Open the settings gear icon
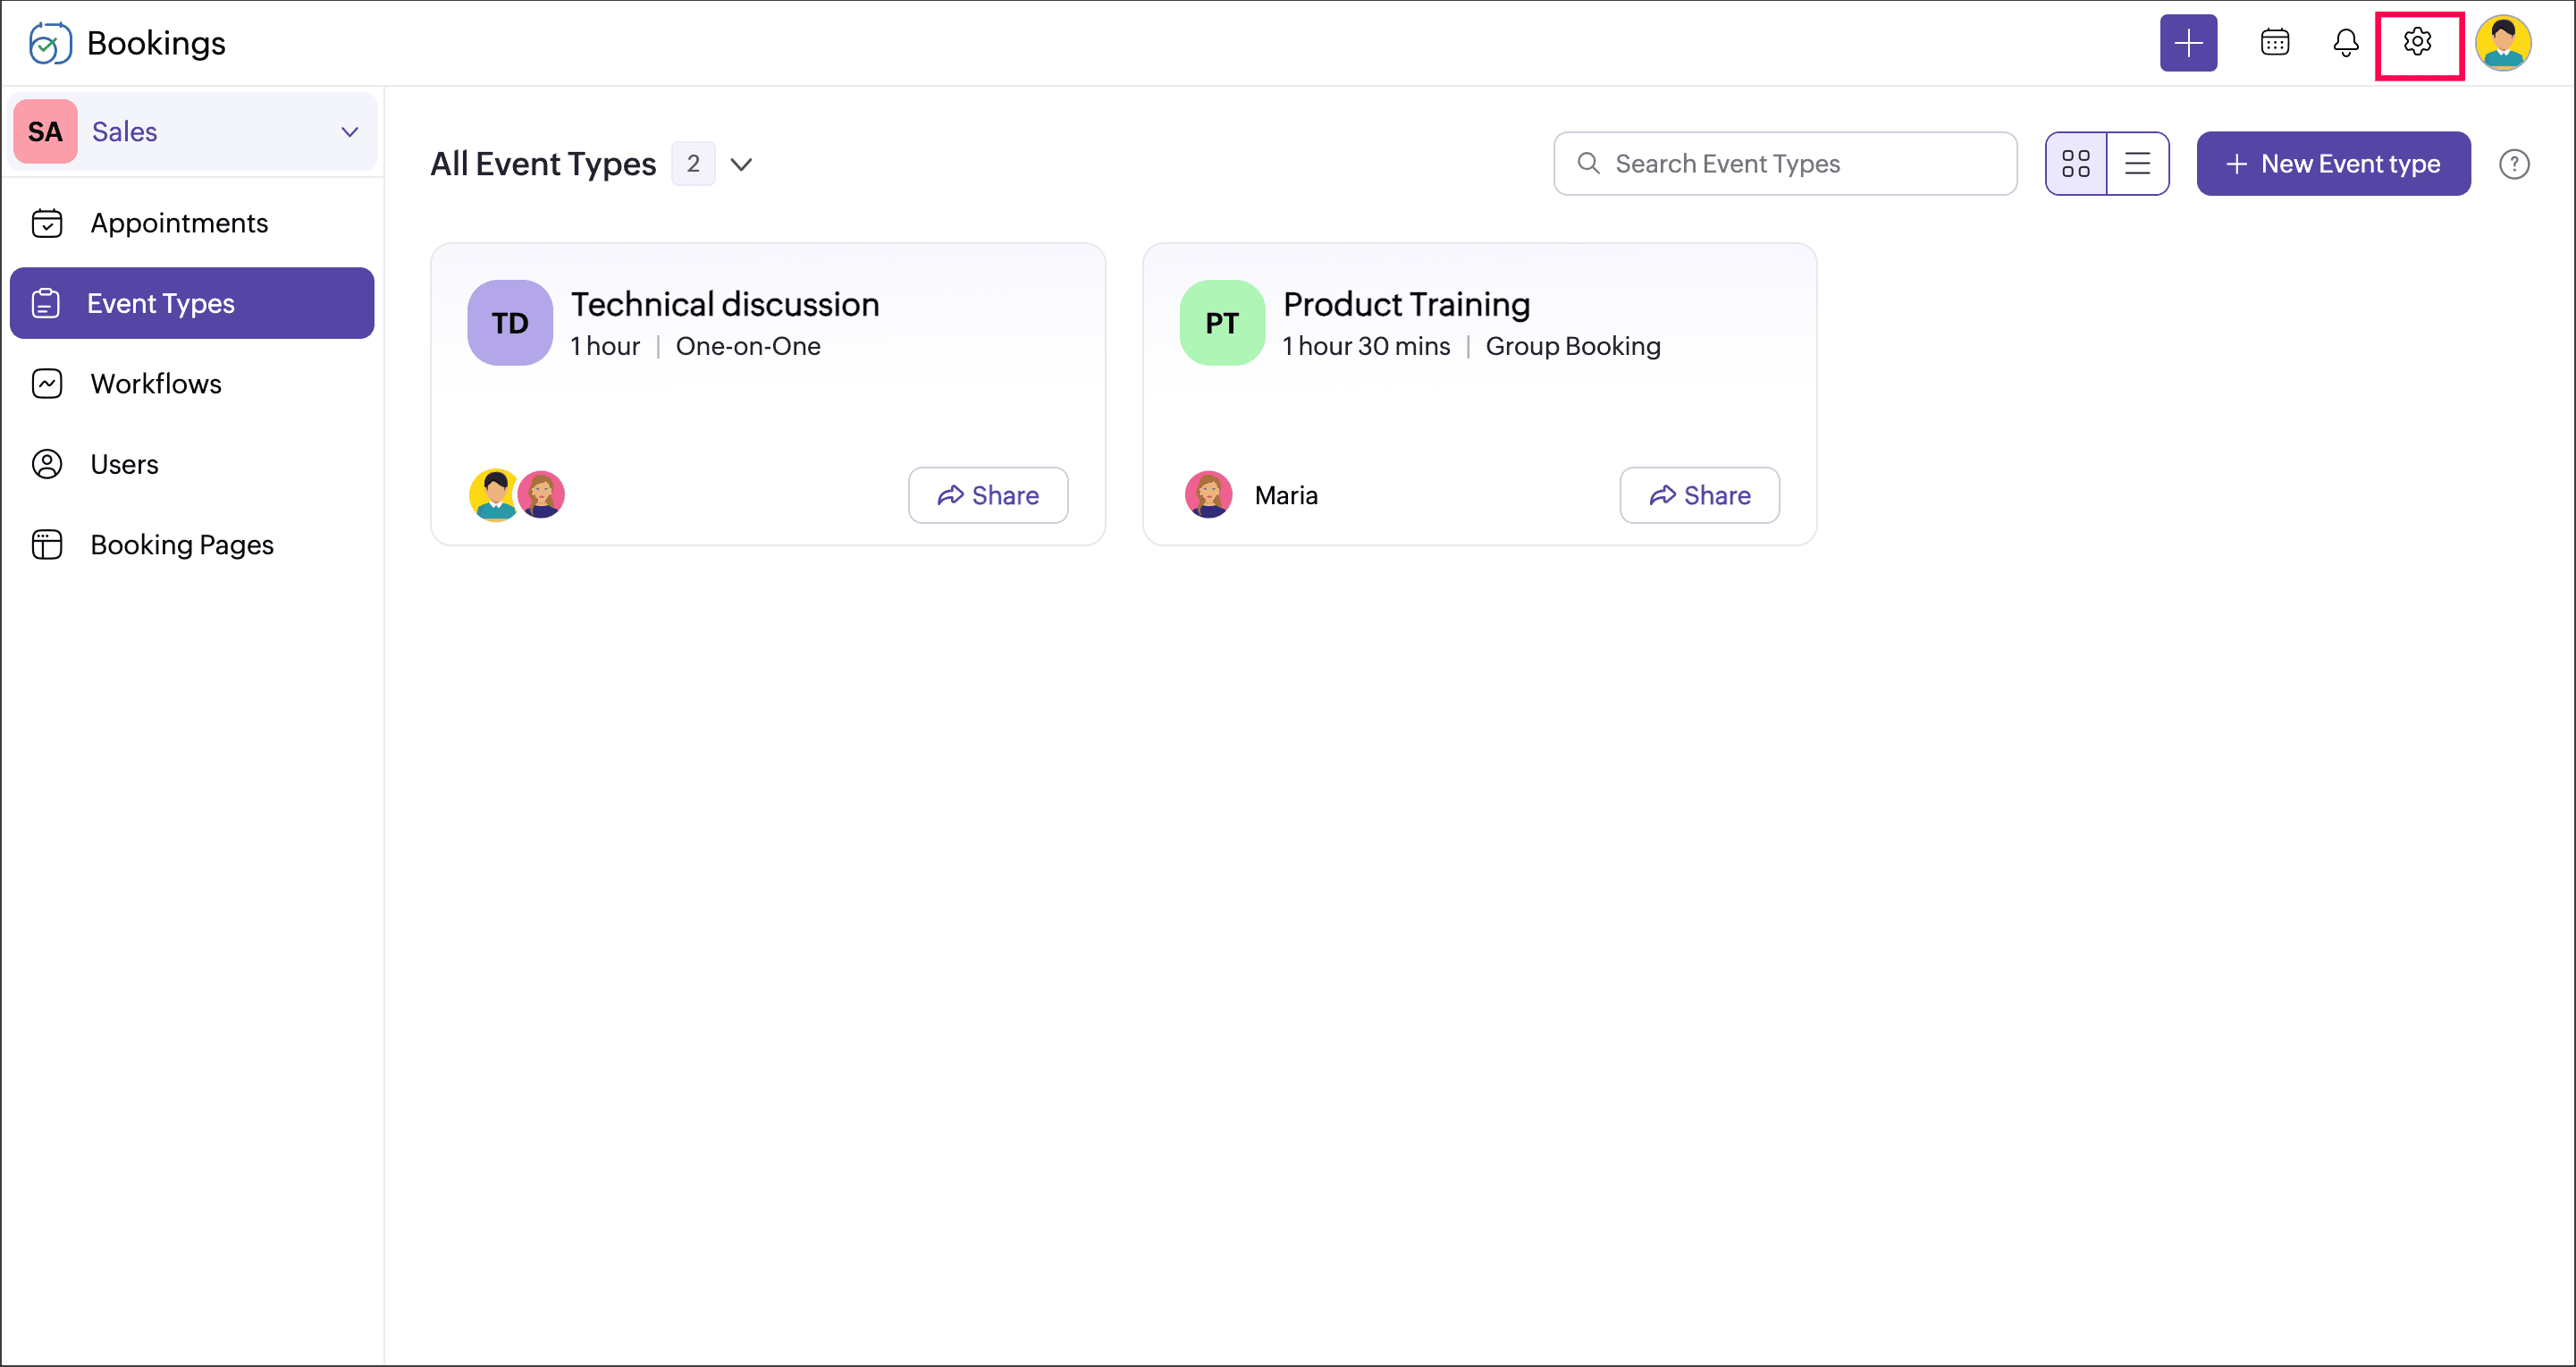This screenshot has height=1367, width=2576. (x=2418, y=42)
